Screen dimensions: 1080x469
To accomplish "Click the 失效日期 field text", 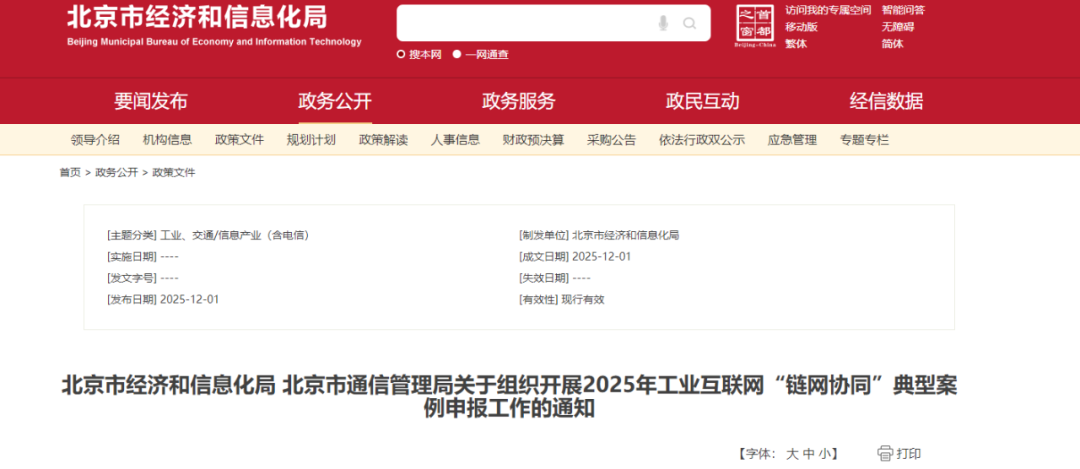I will (554, 278).
